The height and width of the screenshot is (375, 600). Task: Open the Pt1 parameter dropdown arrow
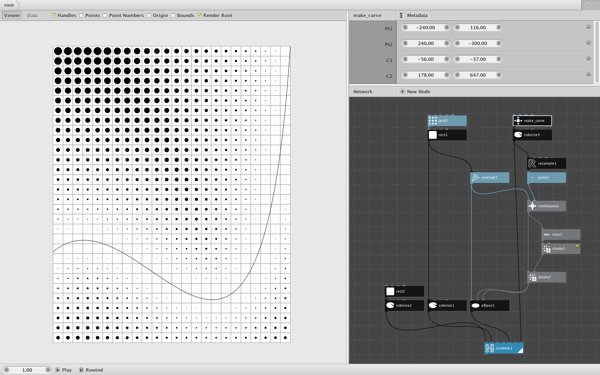click(x=588, y=28)
